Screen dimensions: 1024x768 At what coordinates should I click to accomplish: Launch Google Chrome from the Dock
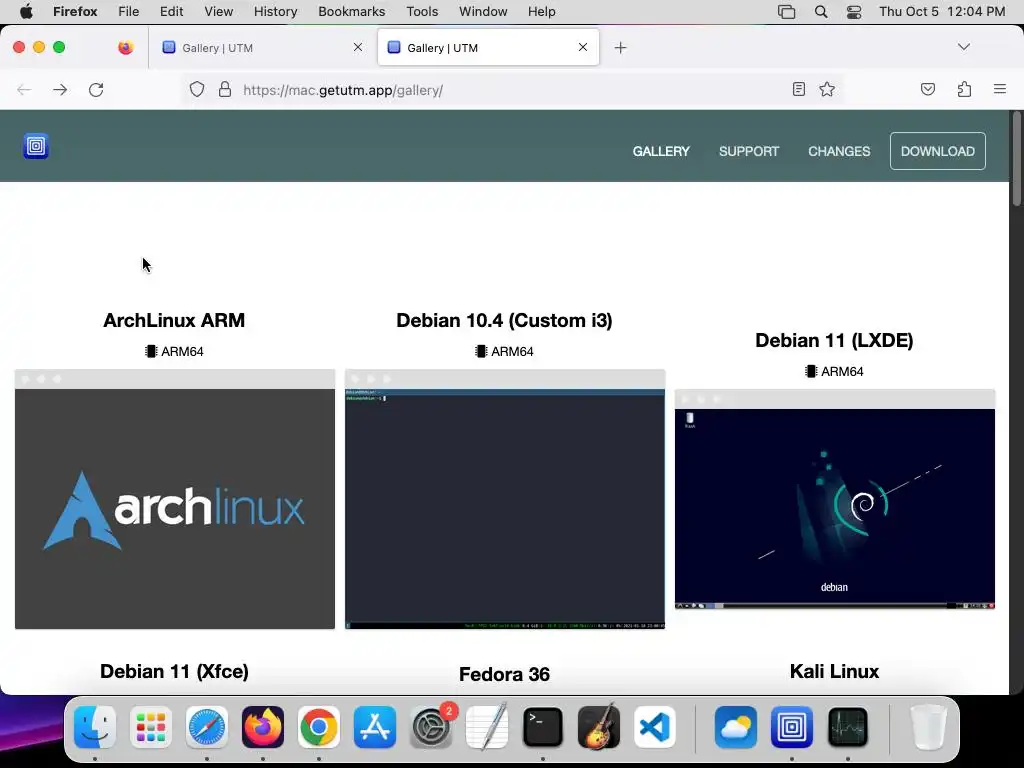click(x=319, y=727)
